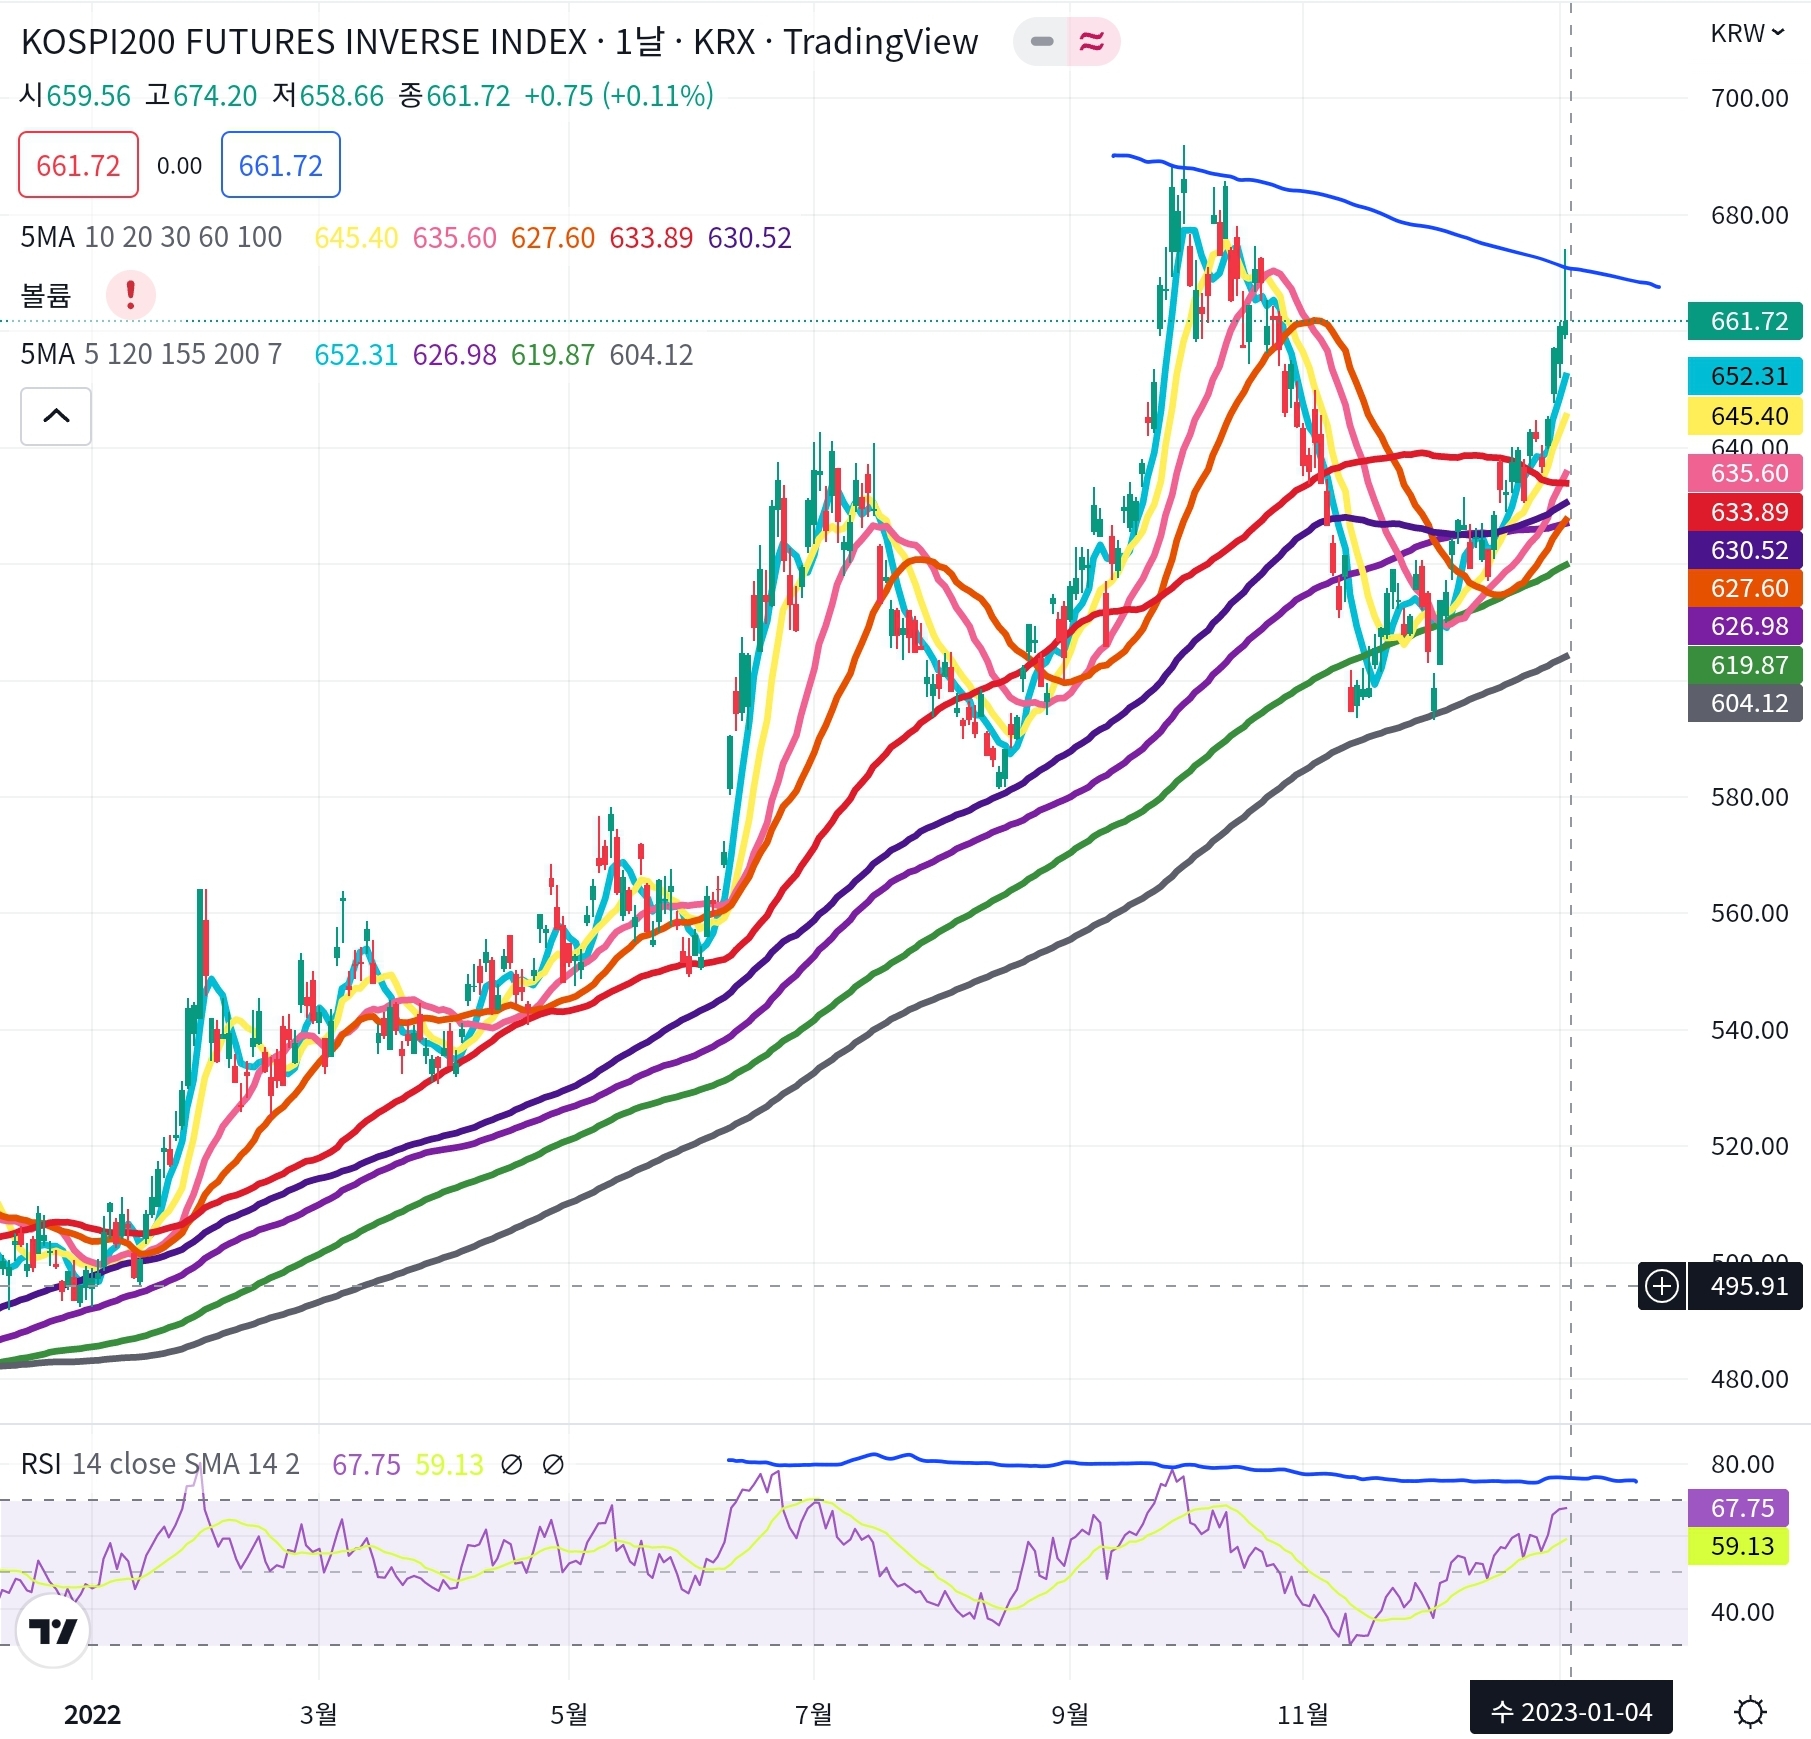Click the 700.00 price scale label
This screenshot has width=1811, height=1739.
[x=1749, y=98]
